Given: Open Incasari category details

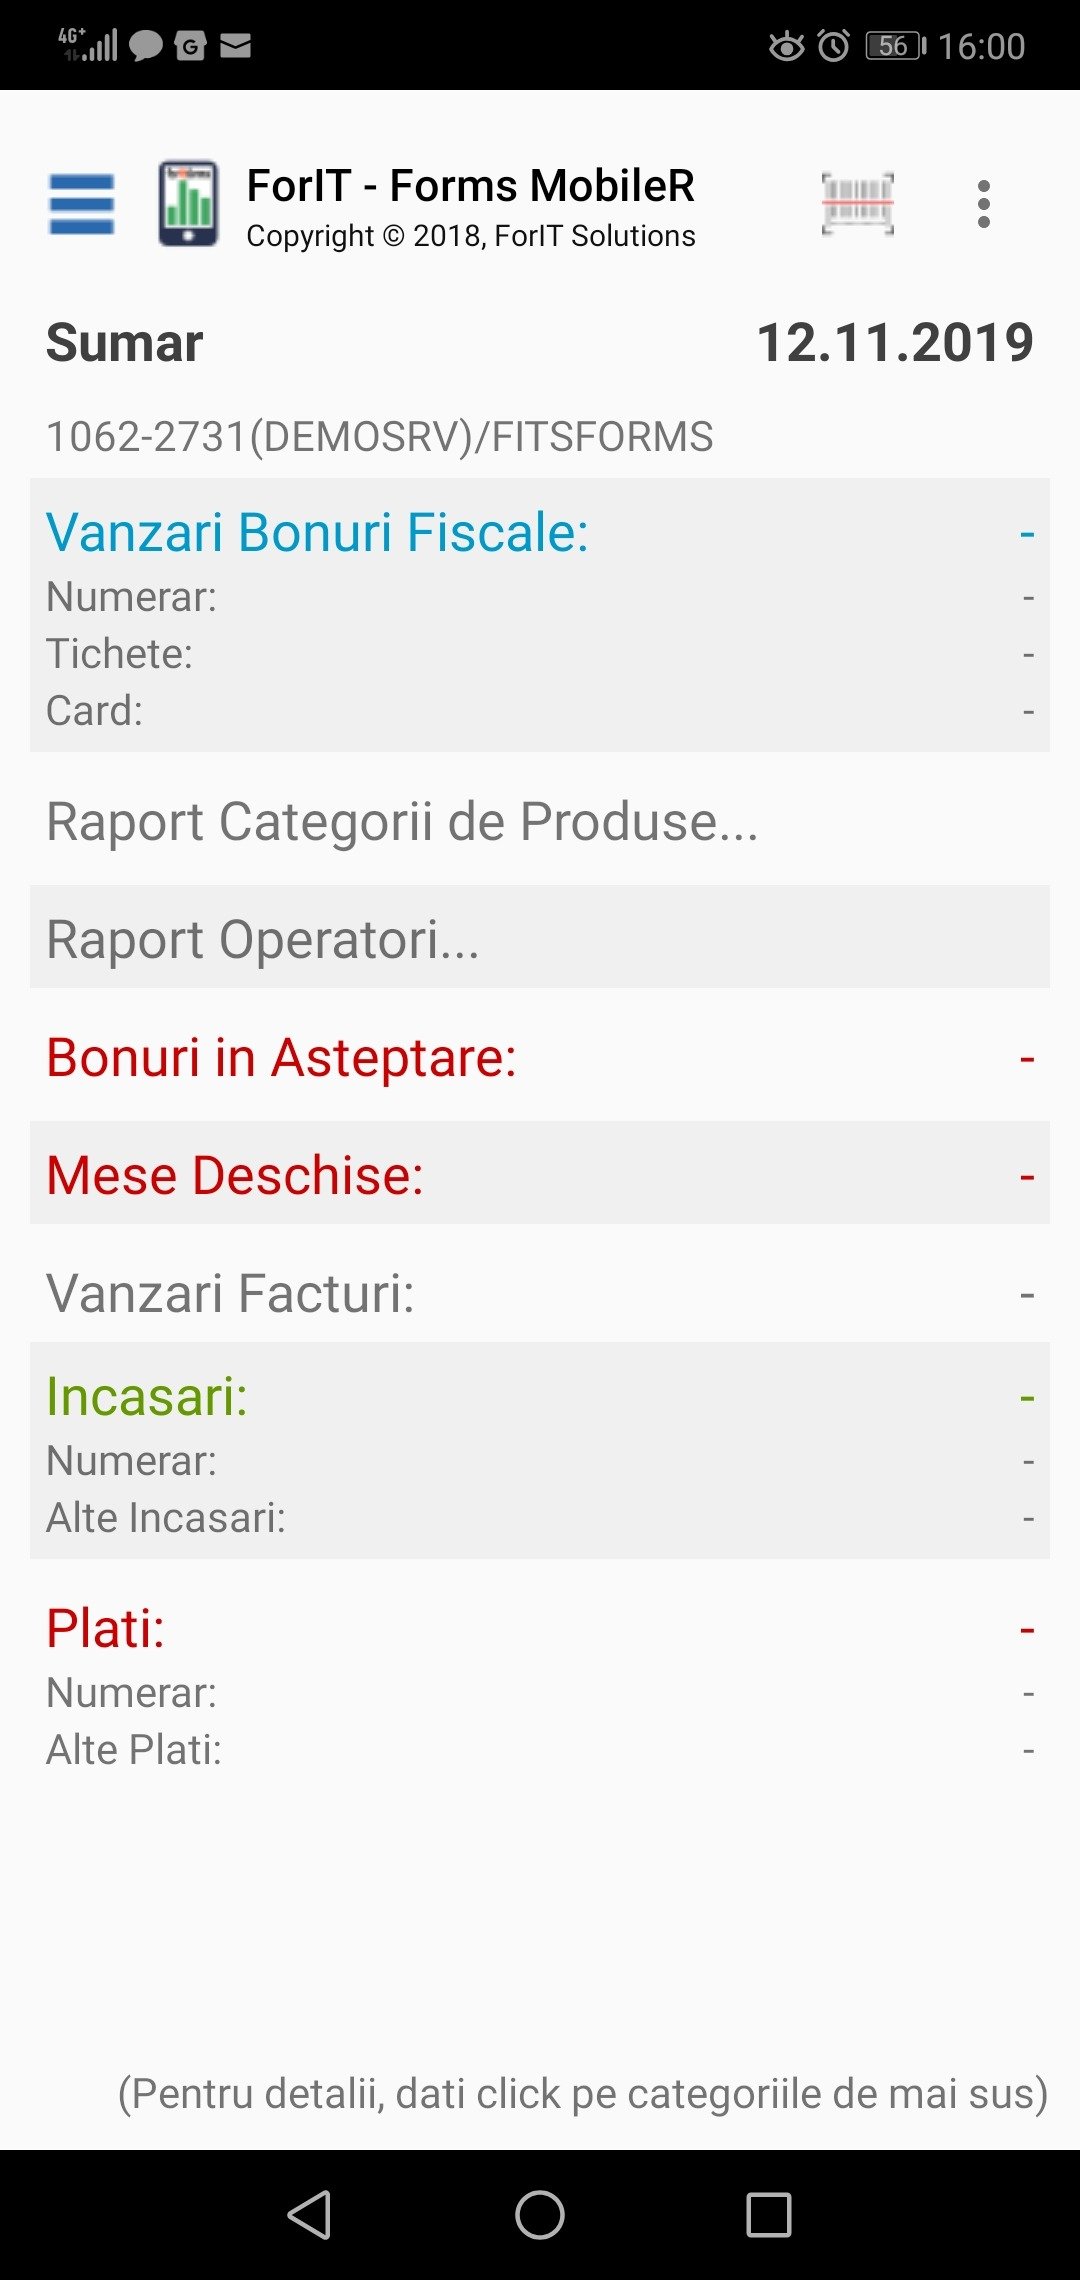Looking at the screenshot, I should (147, 1397).
